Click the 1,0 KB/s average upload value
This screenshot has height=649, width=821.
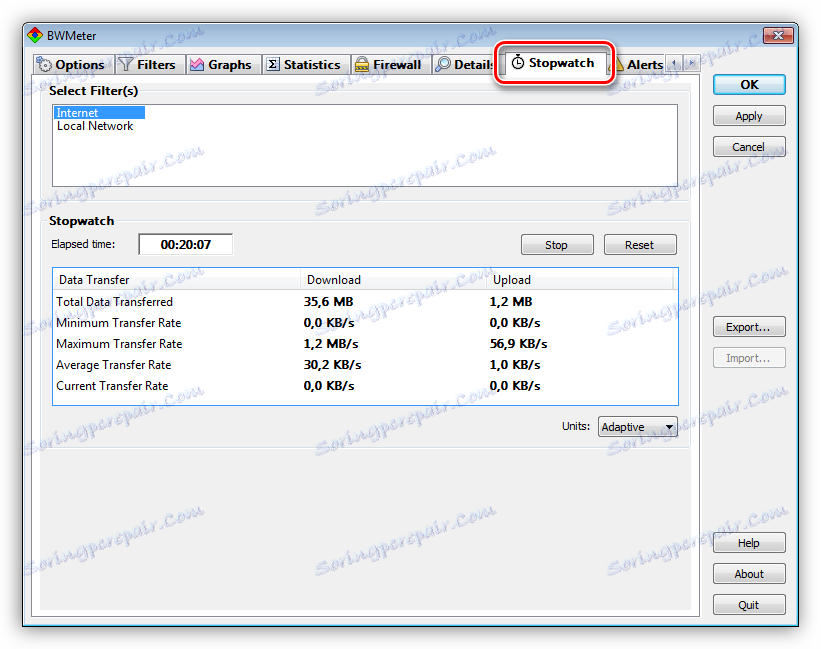click(x=515, y=364)
